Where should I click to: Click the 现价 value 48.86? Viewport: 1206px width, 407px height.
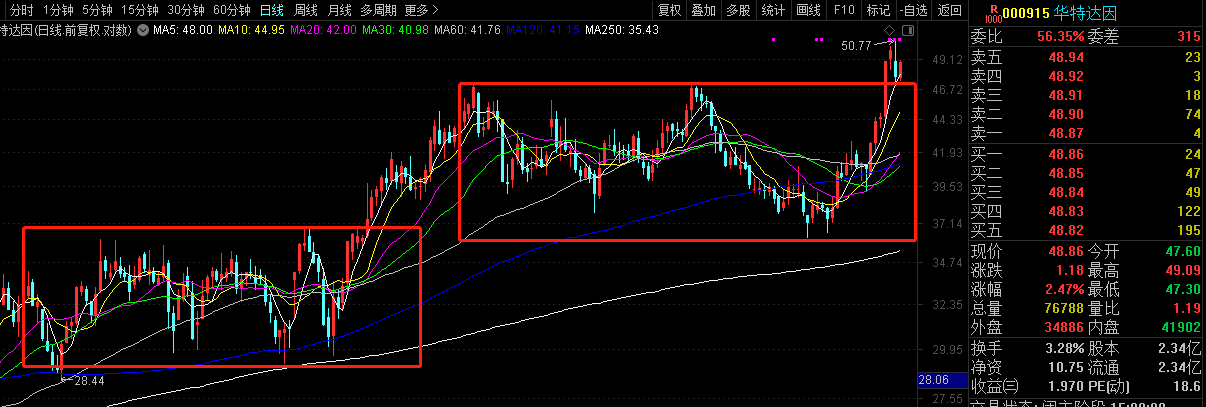[x=1064, y=251]
